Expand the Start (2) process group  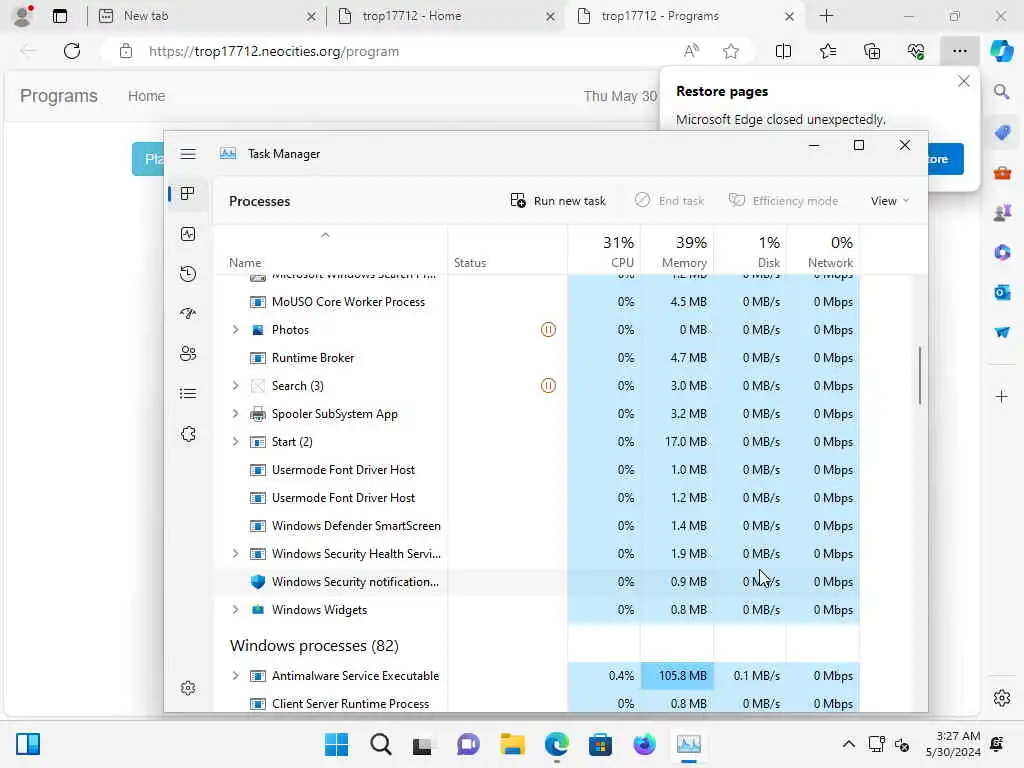pyautogui.click(x=236, y=442)
